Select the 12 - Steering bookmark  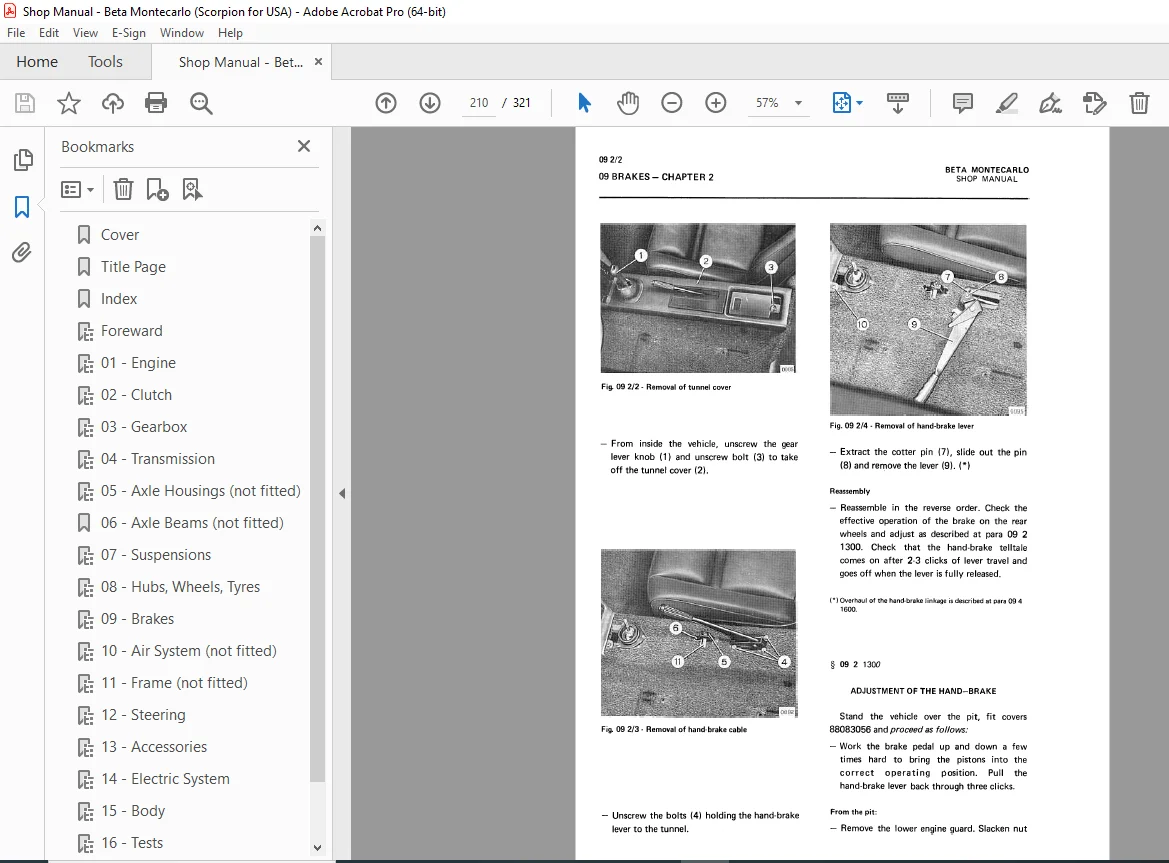point(143,715)
